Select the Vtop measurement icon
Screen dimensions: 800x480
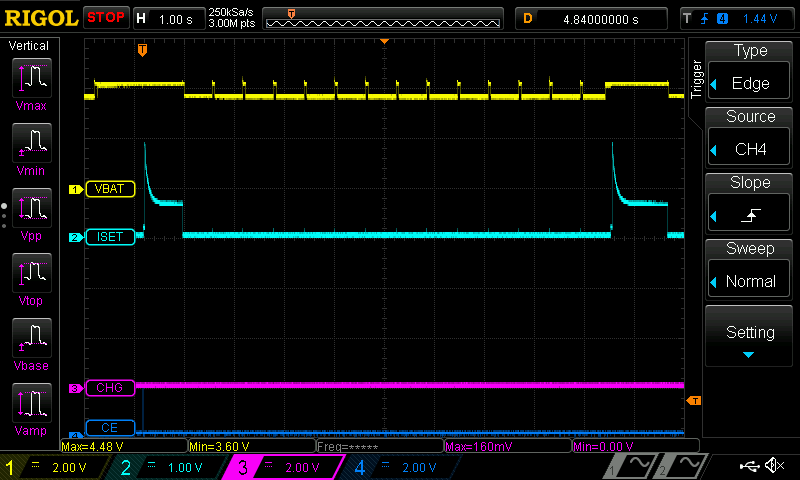[x=32, y=273]
